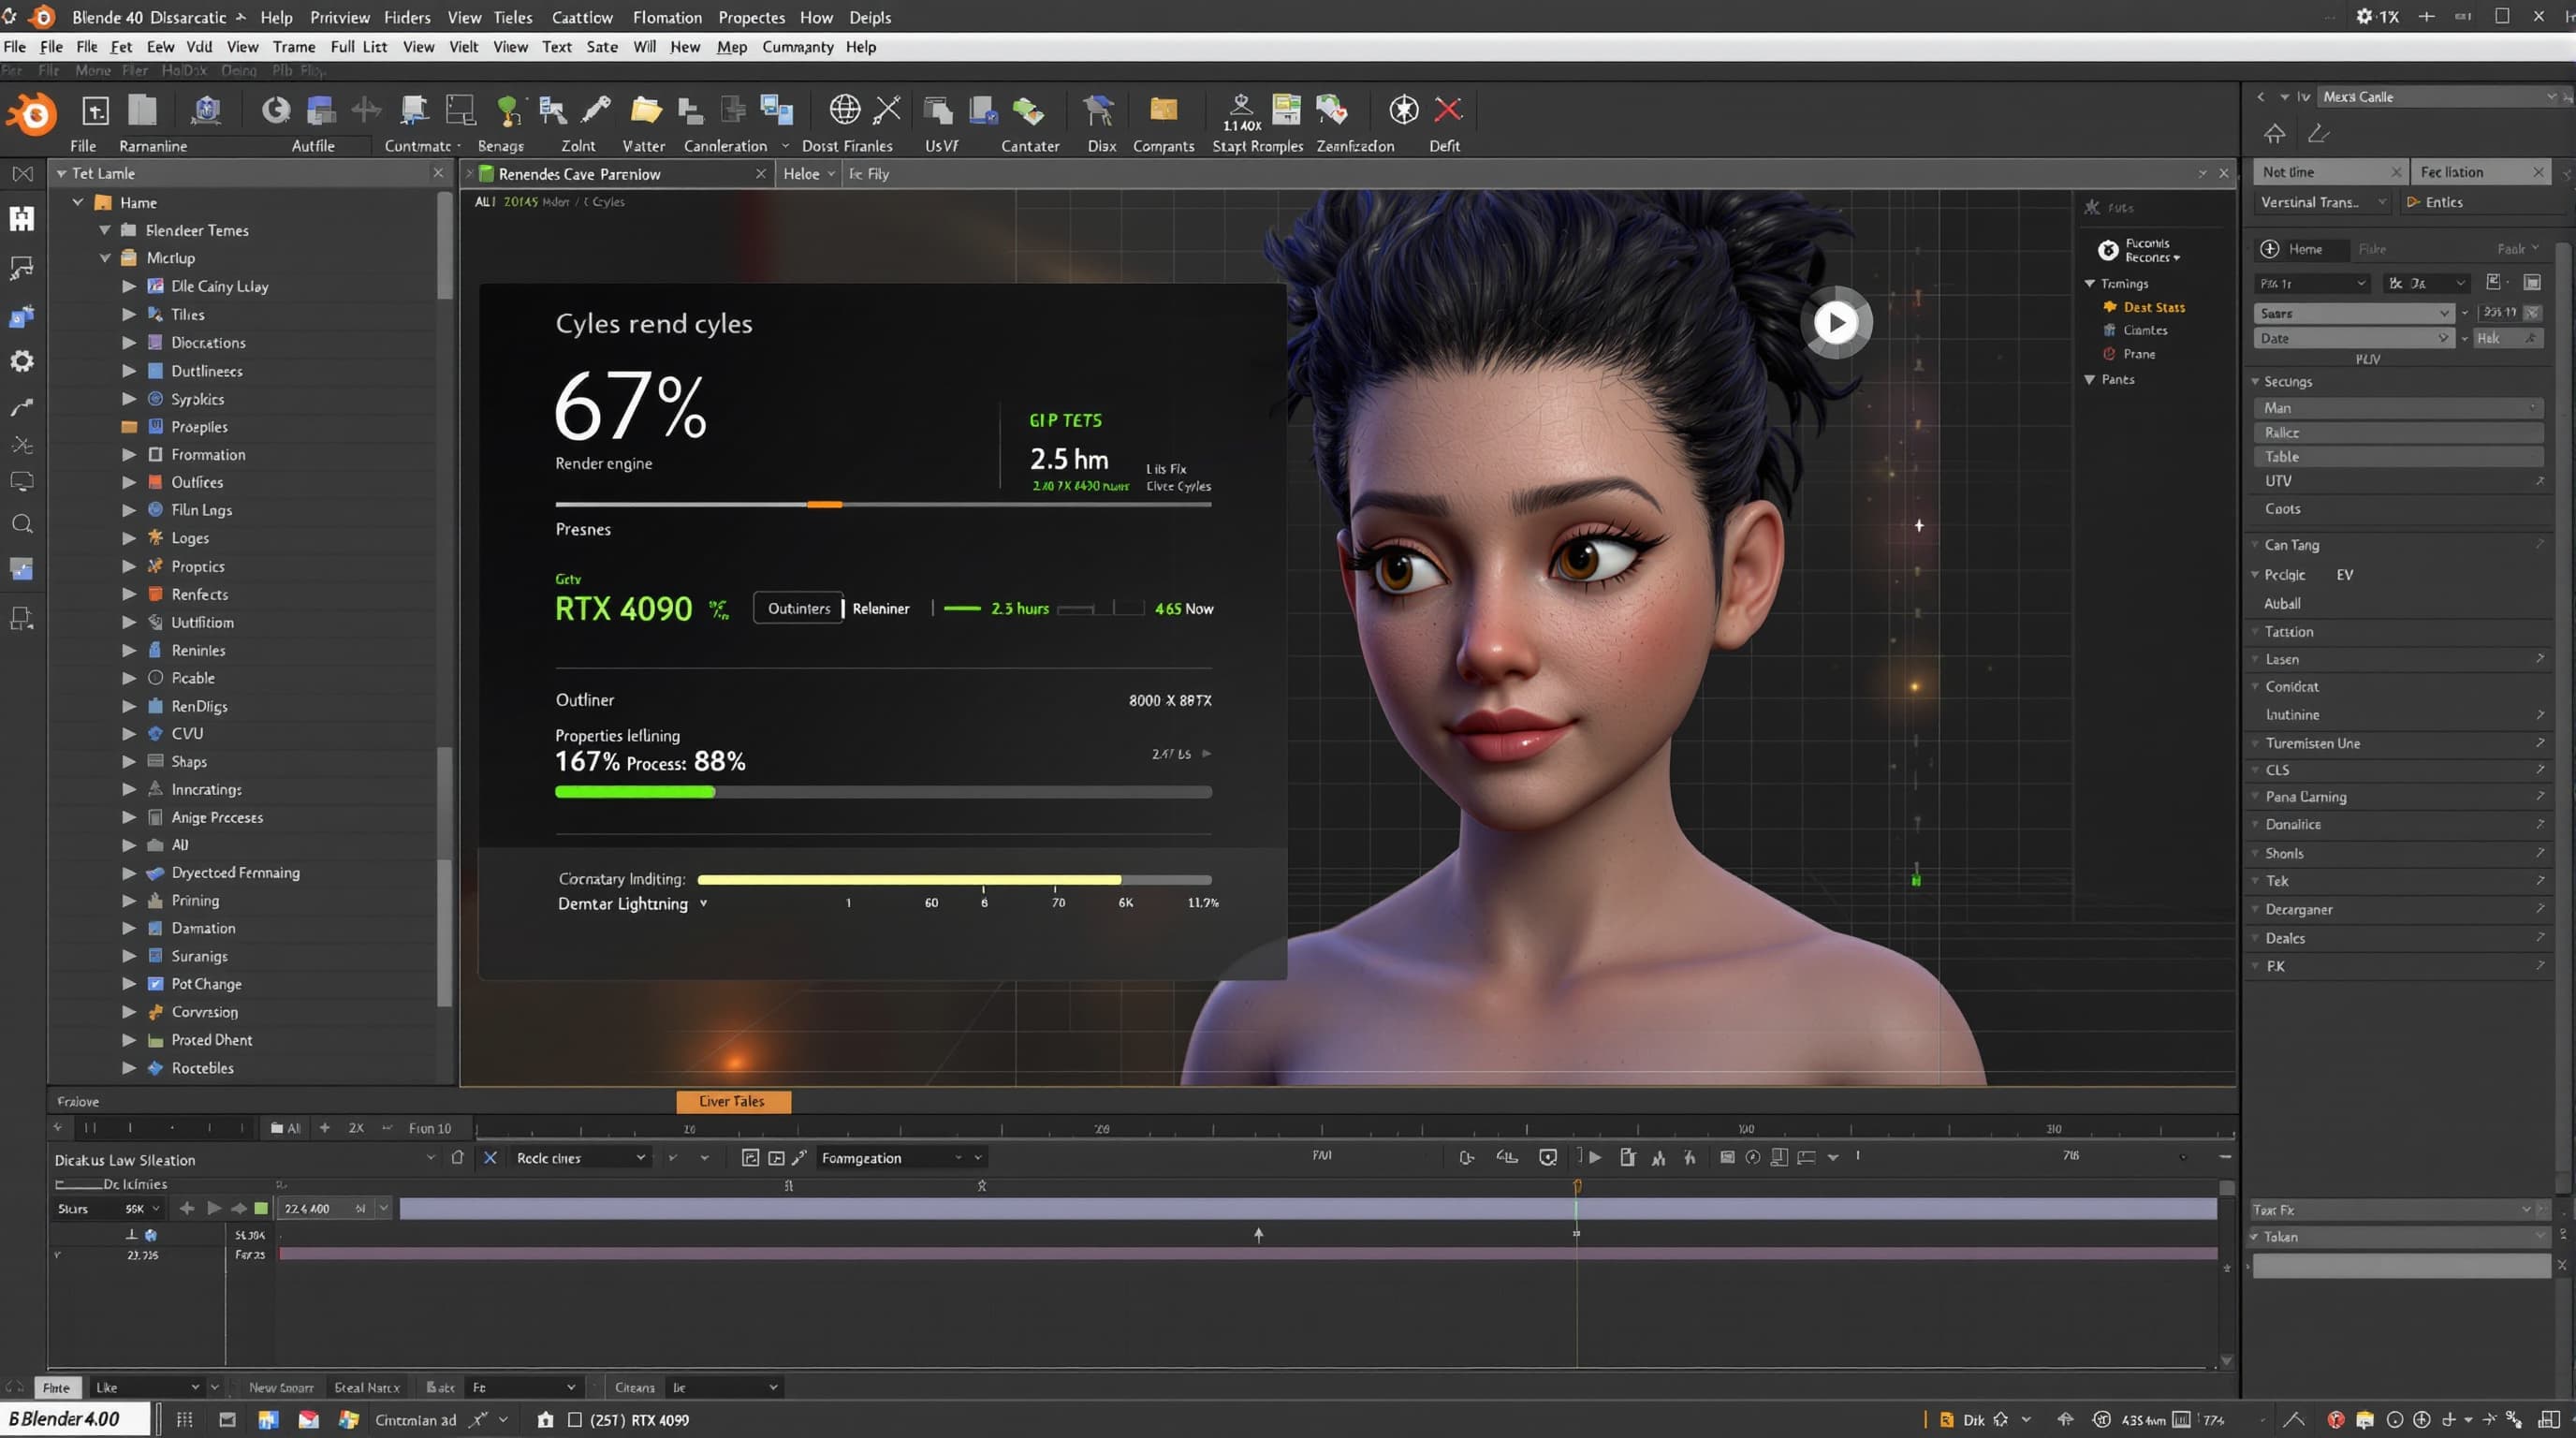Toggle auto-keyframe in the timeline header
The width and height of the screenshot is (2576, 1438).
pyautogui.click(x=1549, y=1157)
